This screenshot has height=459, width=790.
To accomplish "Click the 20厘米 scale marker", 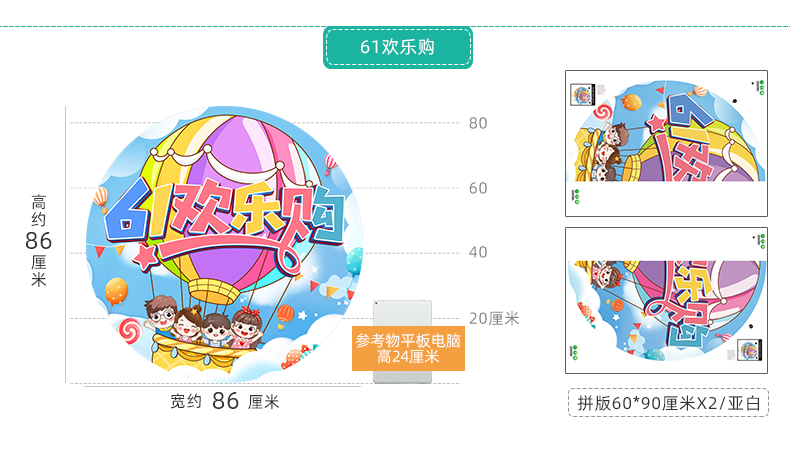I will pos(494,318).
